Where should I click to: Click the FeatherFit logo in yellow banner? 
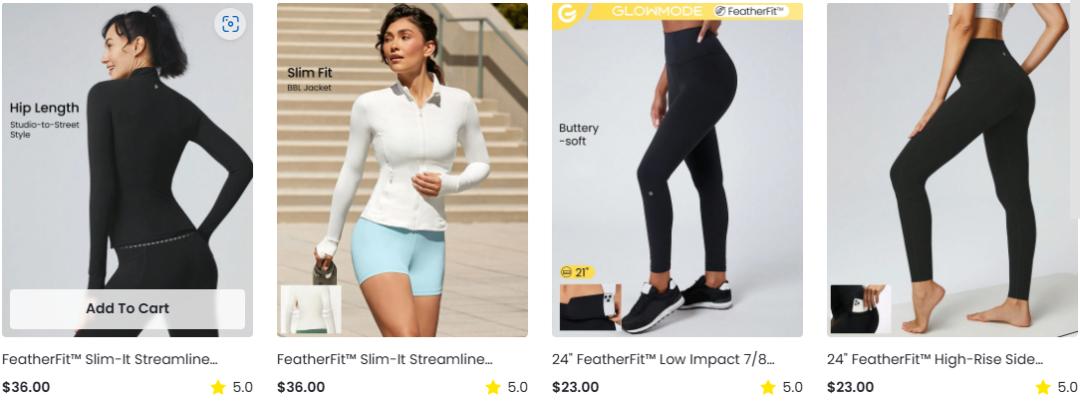[751, 11]
